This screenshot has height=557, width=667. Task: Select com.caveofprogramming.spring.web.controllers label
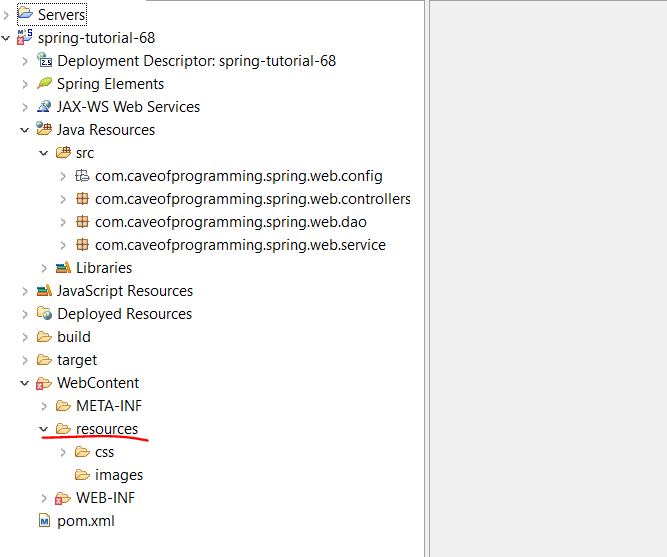pyautogui.click(x=253, y=199)
